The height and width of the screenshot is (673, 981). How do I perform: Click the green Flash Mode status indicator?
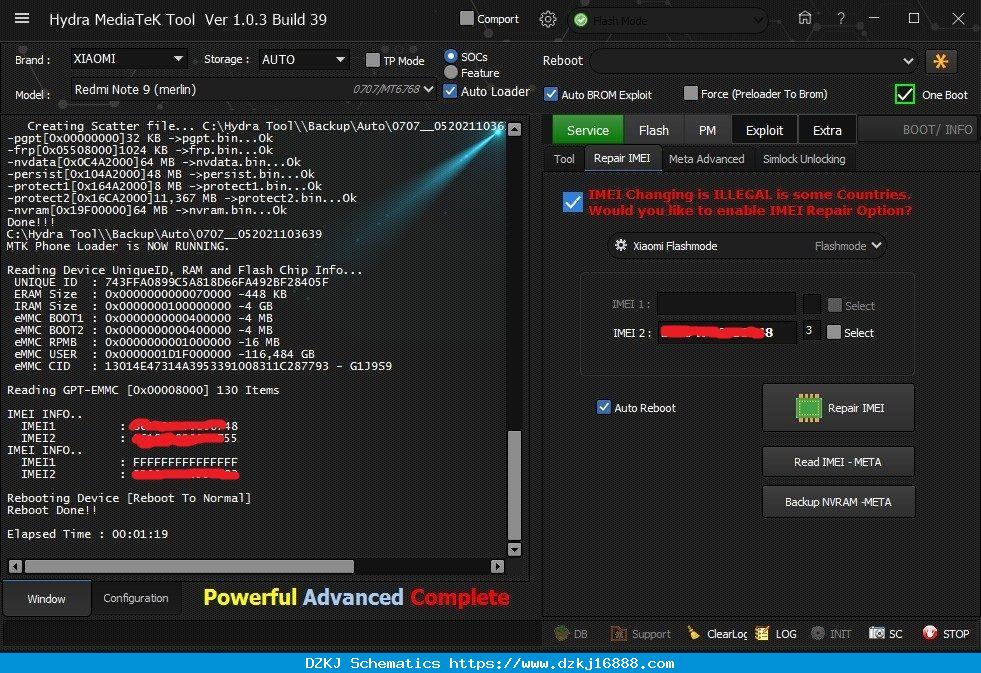(581, 20)
